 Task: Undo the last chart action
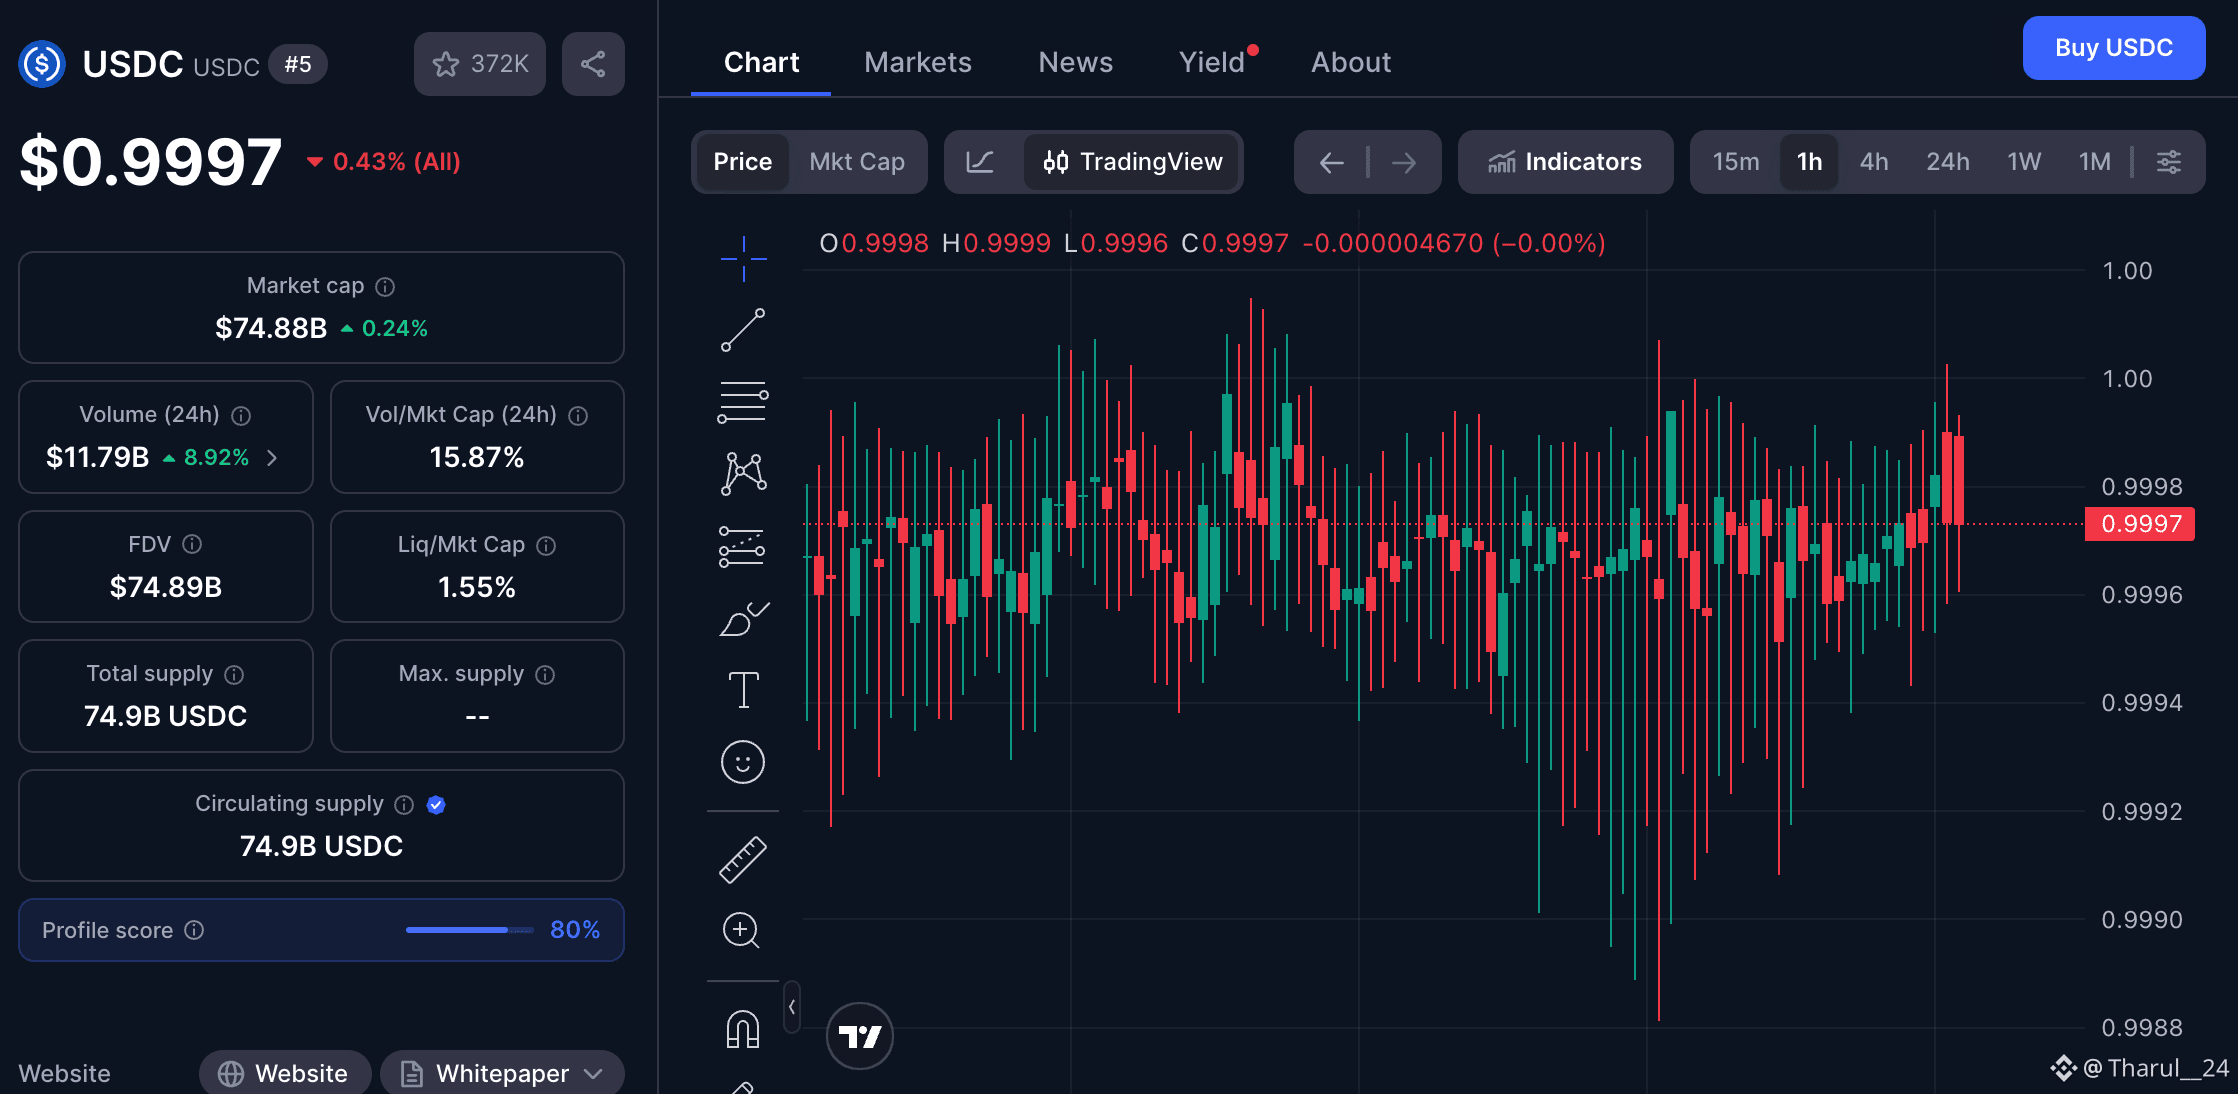tap(1331, 162)
